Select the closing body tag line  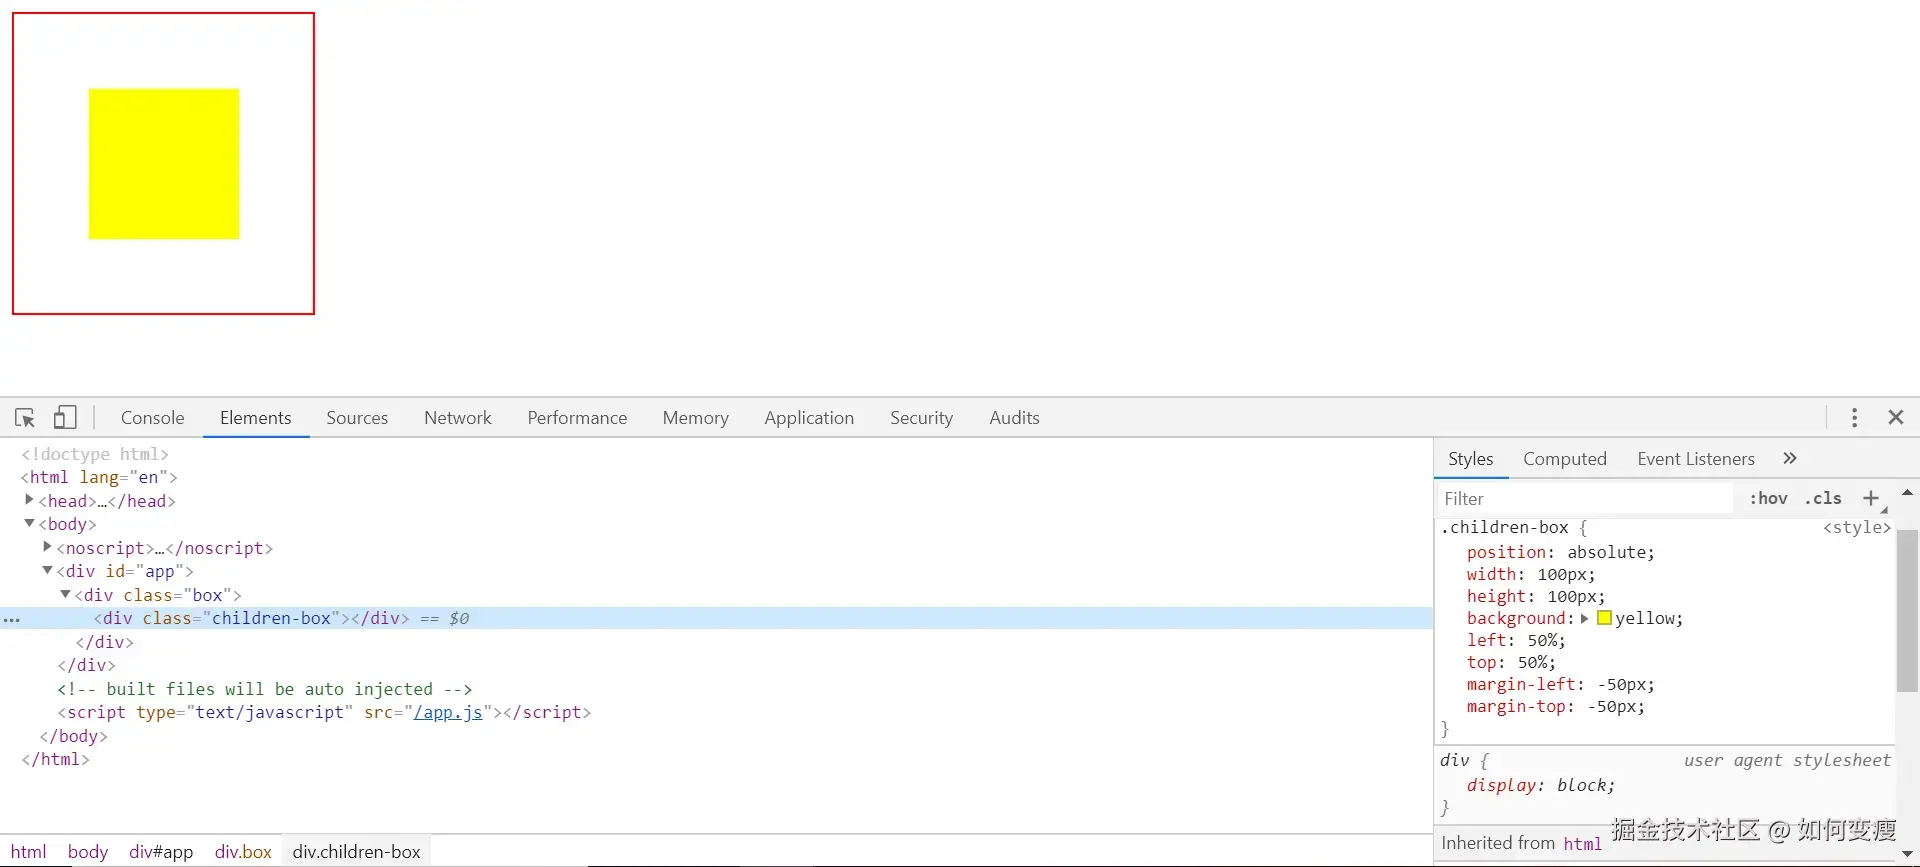(x=73, y=736)
